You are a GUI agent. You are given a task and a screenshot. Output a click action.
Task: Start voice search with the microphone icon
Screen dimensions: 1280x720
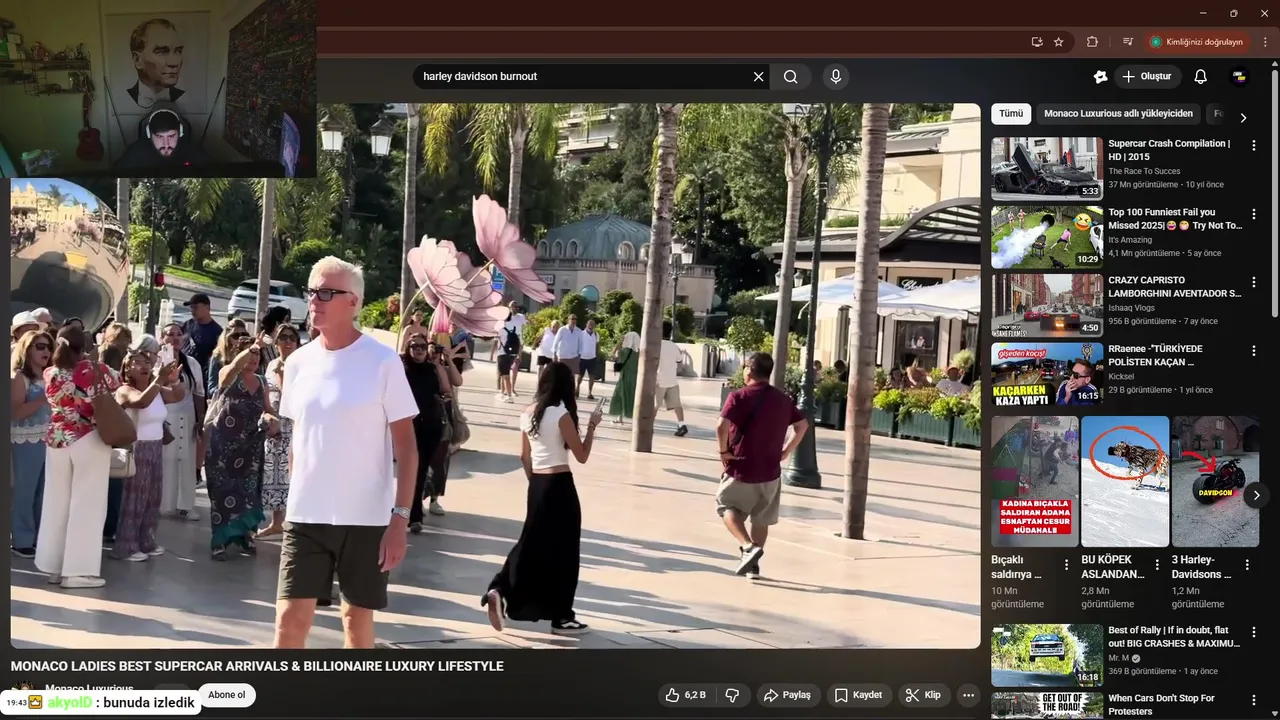tap(836, 77)
